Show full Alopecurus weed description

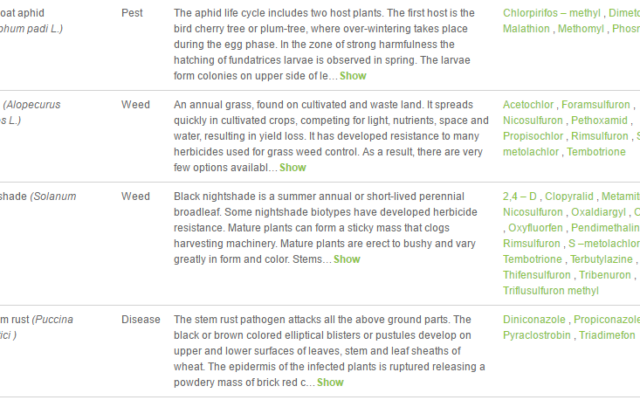pyautogui.click(x=293, y=168)
